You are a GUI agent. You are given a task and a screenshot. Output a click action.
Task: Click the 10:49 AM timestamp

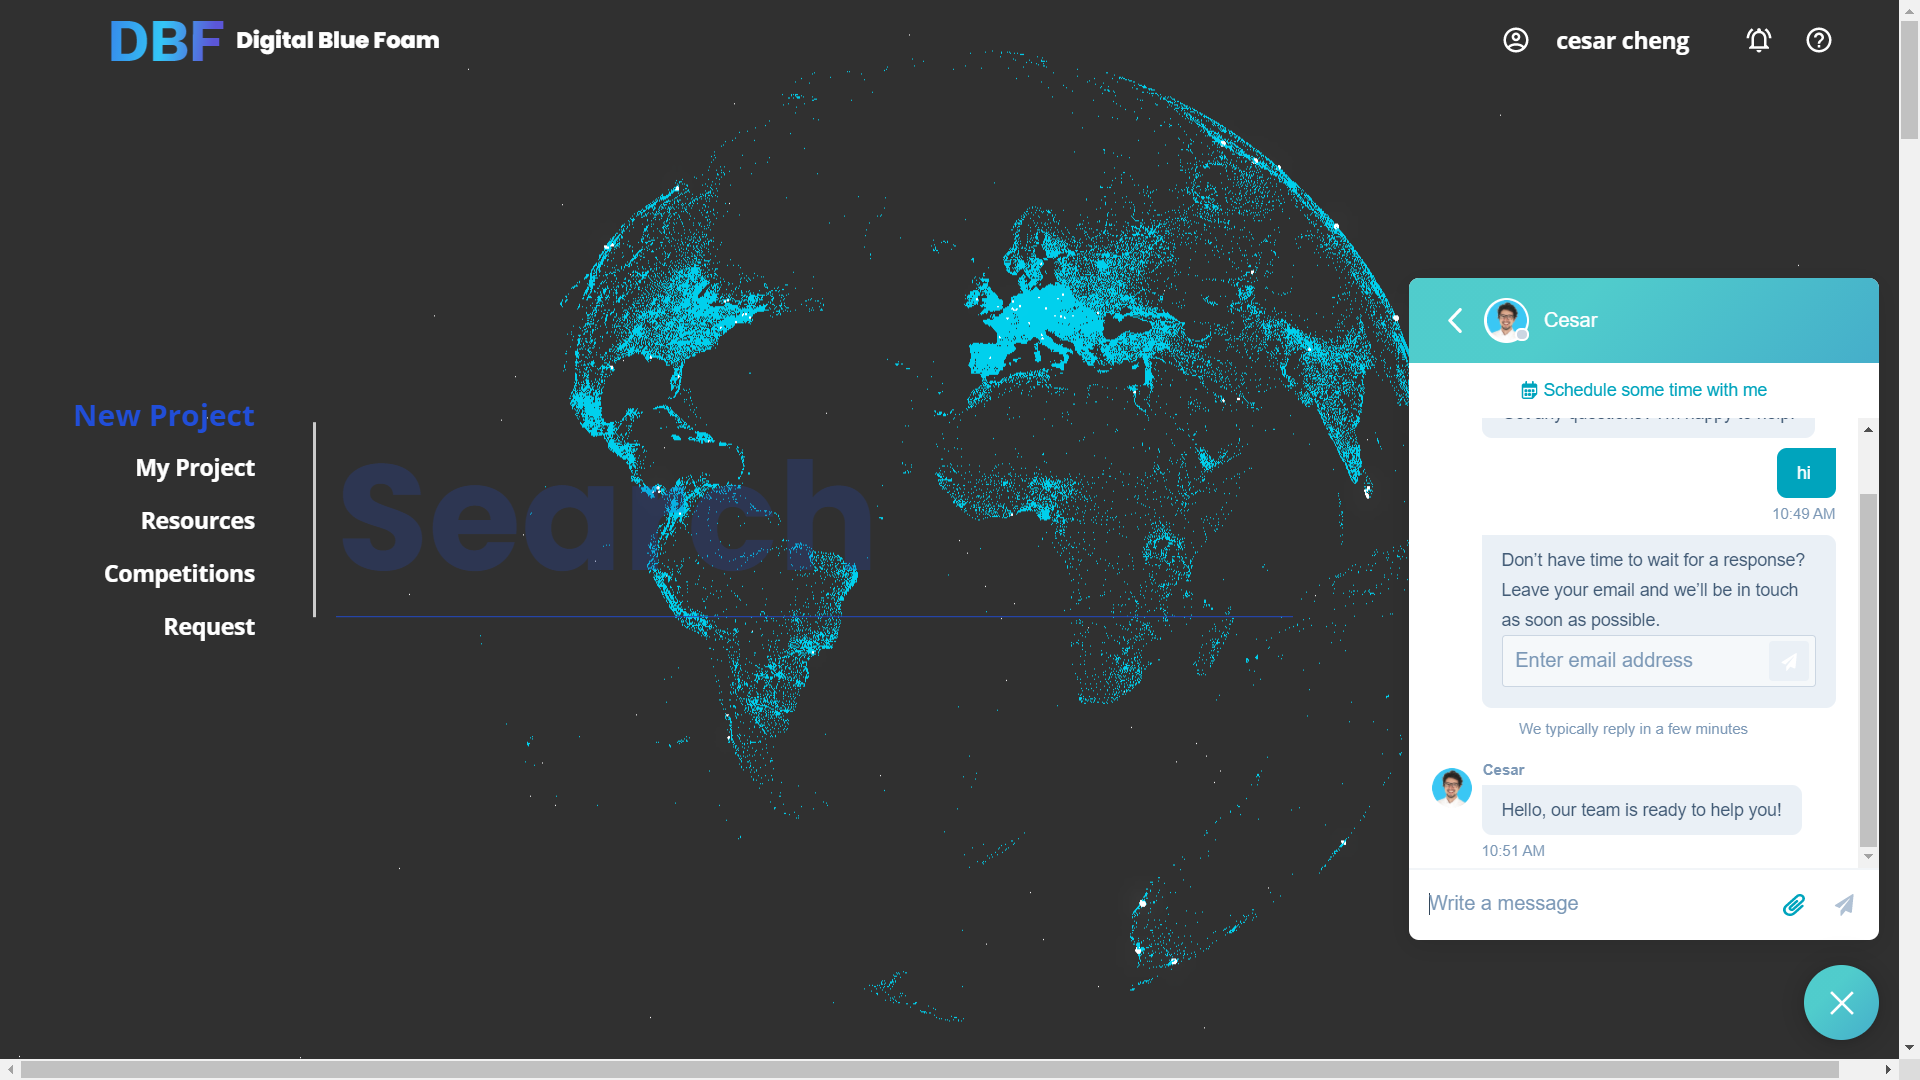coord(1804,514)
